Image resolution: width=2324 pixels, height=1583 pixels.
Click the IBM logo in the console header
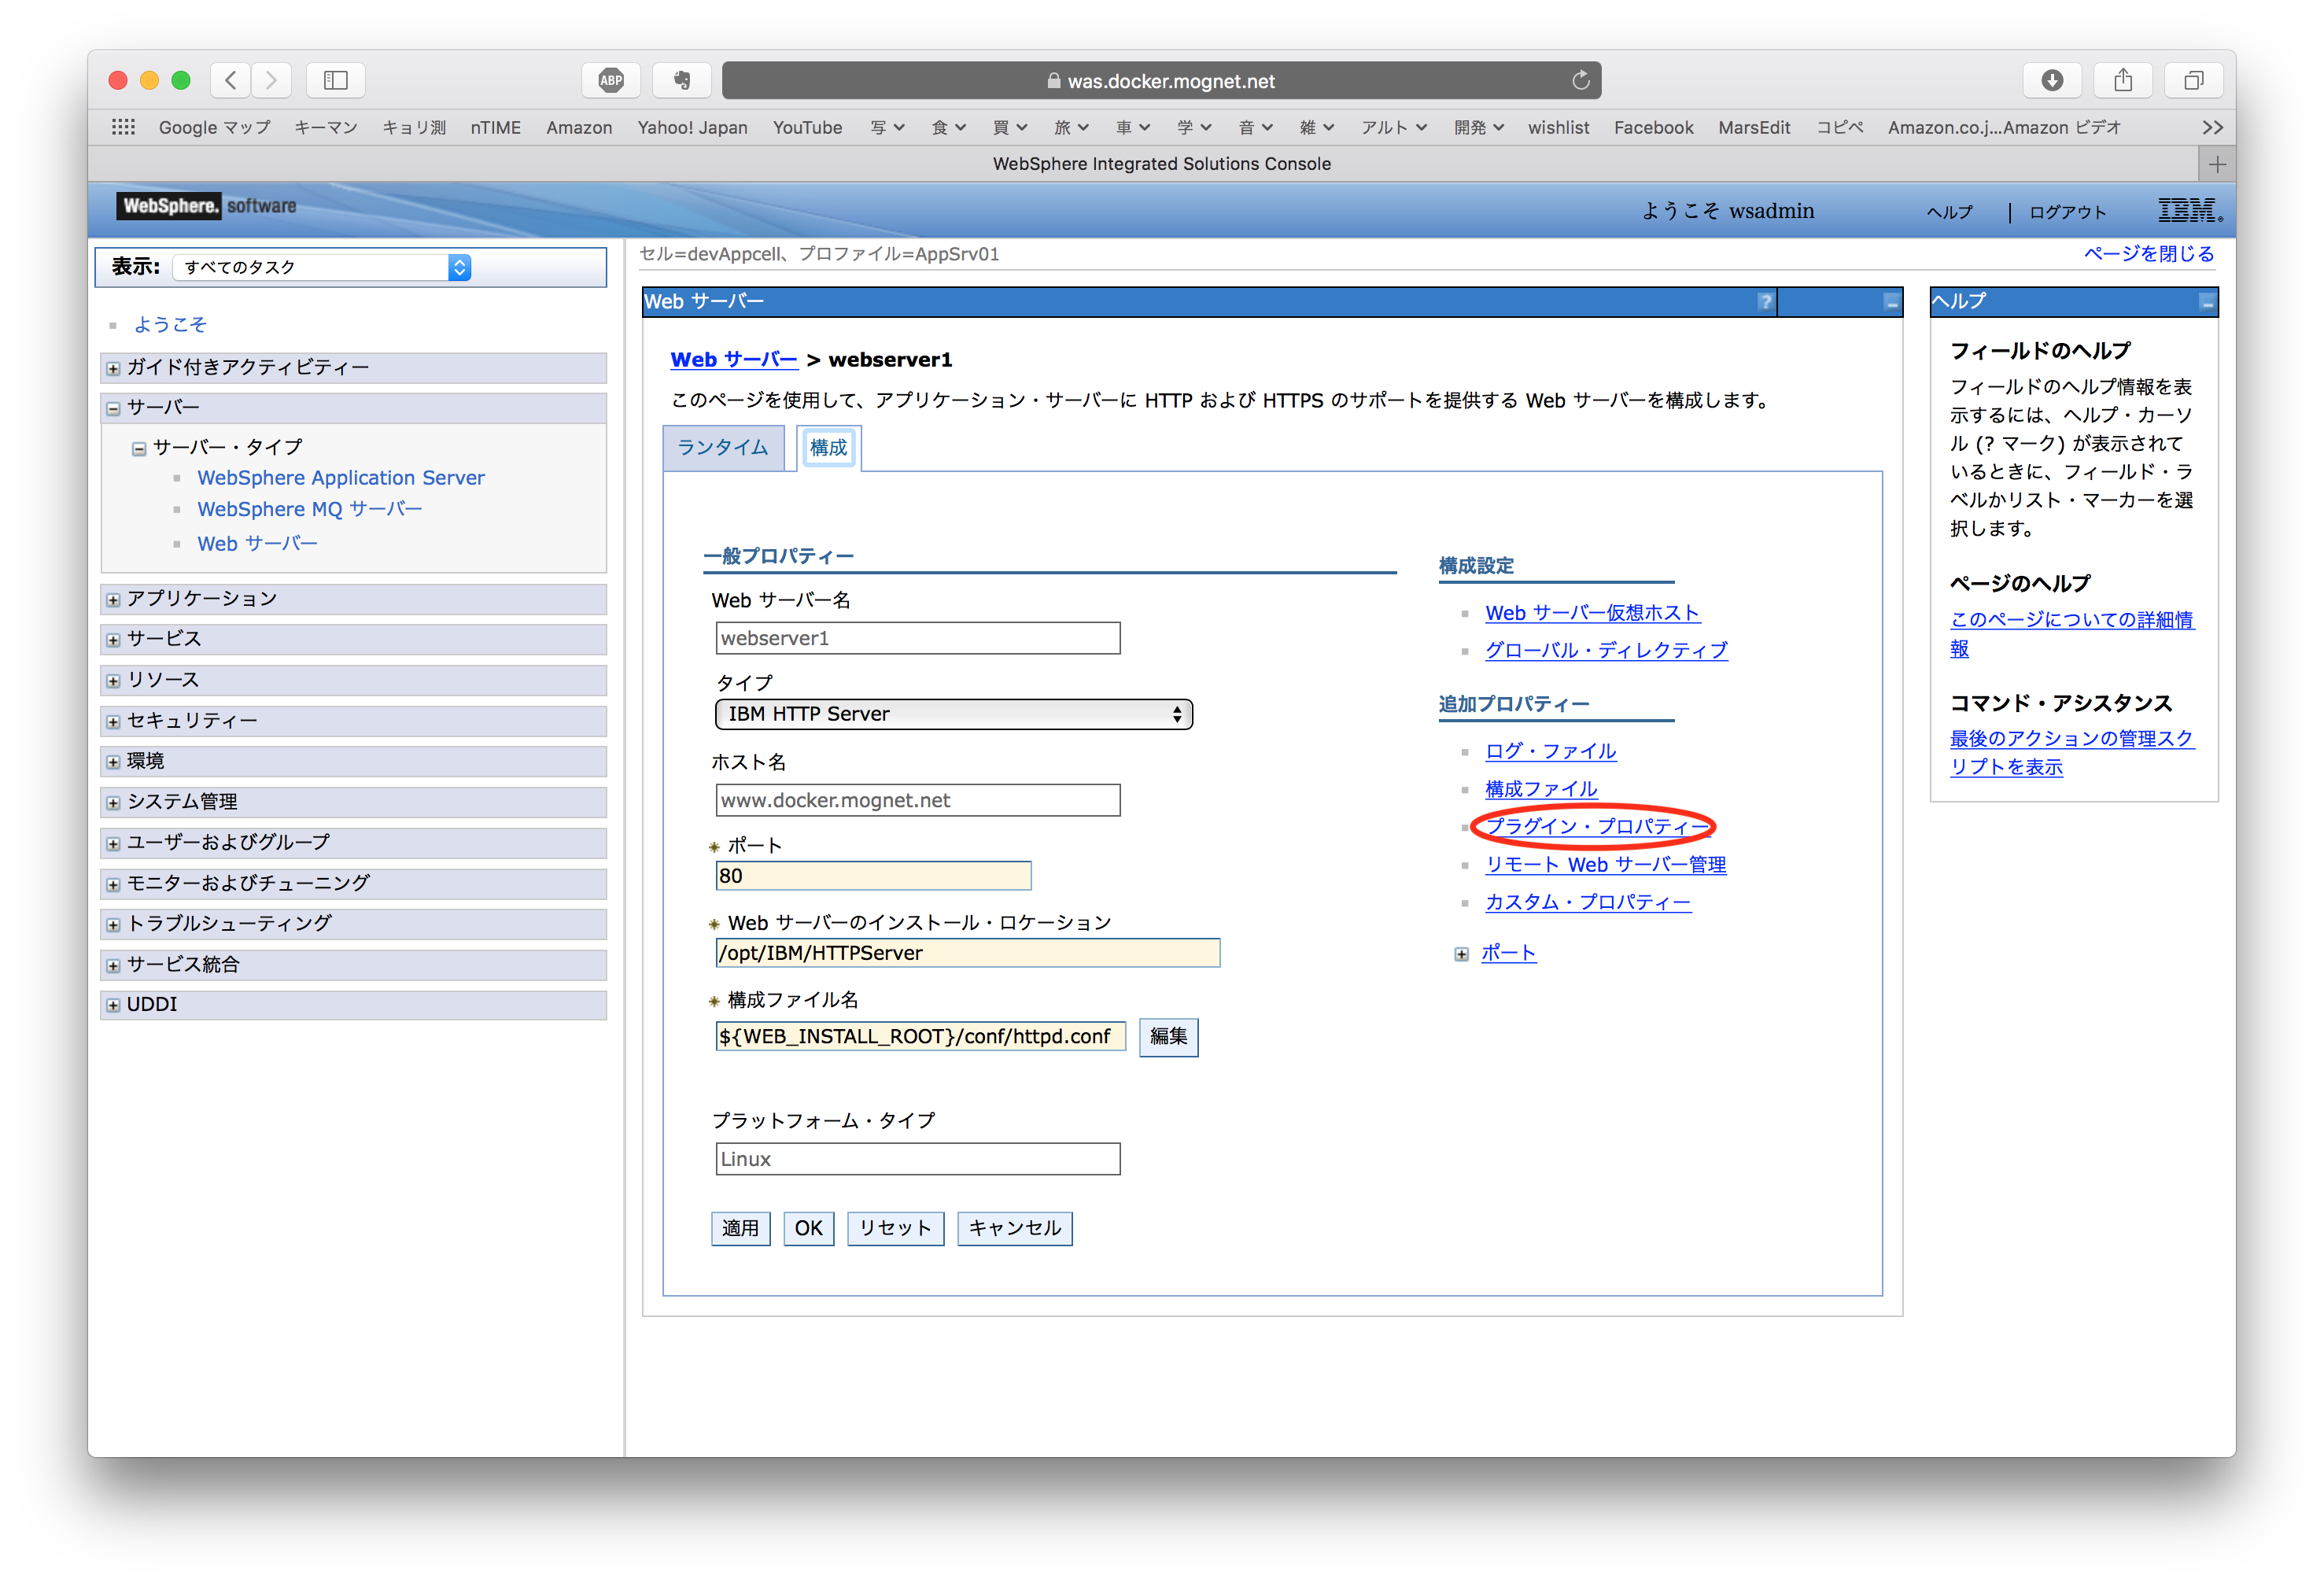(x=2189, y=210)
